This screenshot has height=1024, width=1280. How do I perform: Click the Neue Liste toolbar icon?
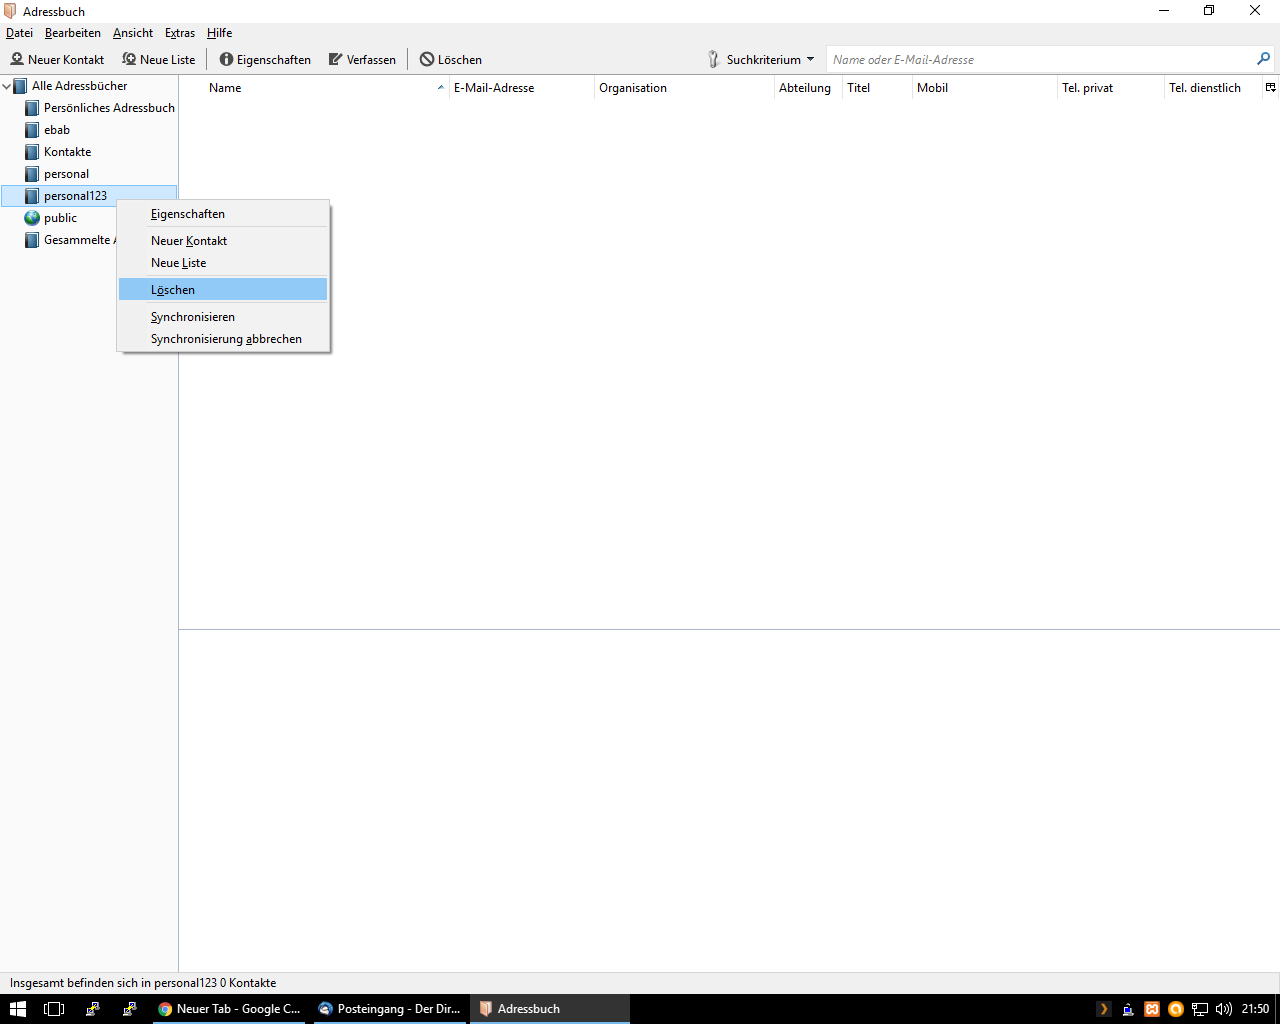click(129, 60)
